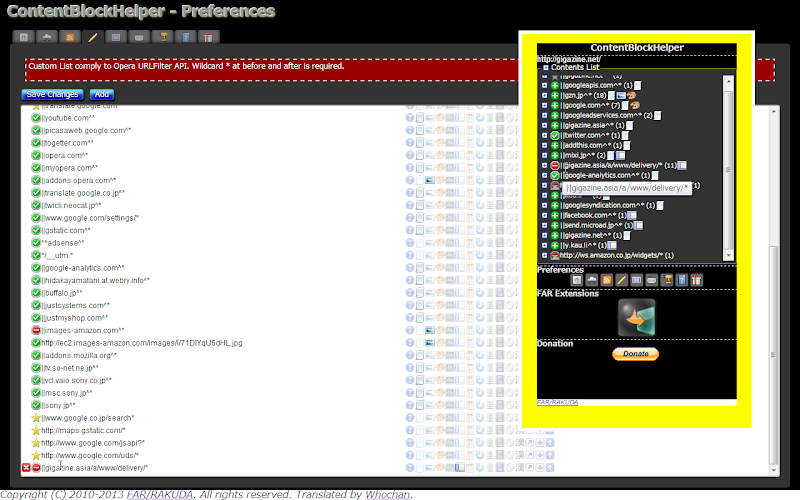The image size is (800, 500).
Task: Click help icon in ||justsystems.com row
Action: coord(410,306)
